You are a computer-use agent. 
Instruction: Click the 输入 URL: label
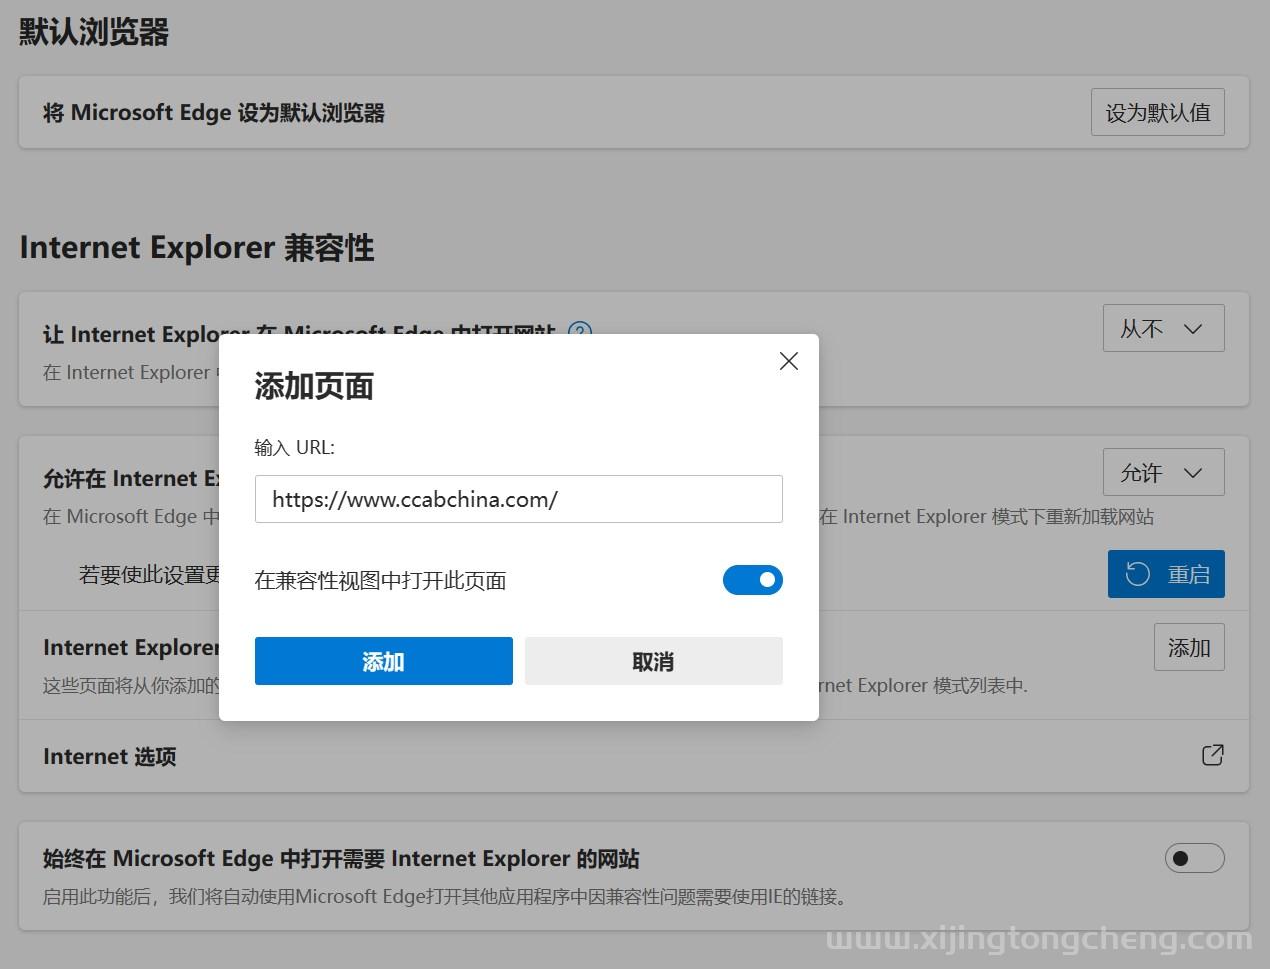coord(295,447)
